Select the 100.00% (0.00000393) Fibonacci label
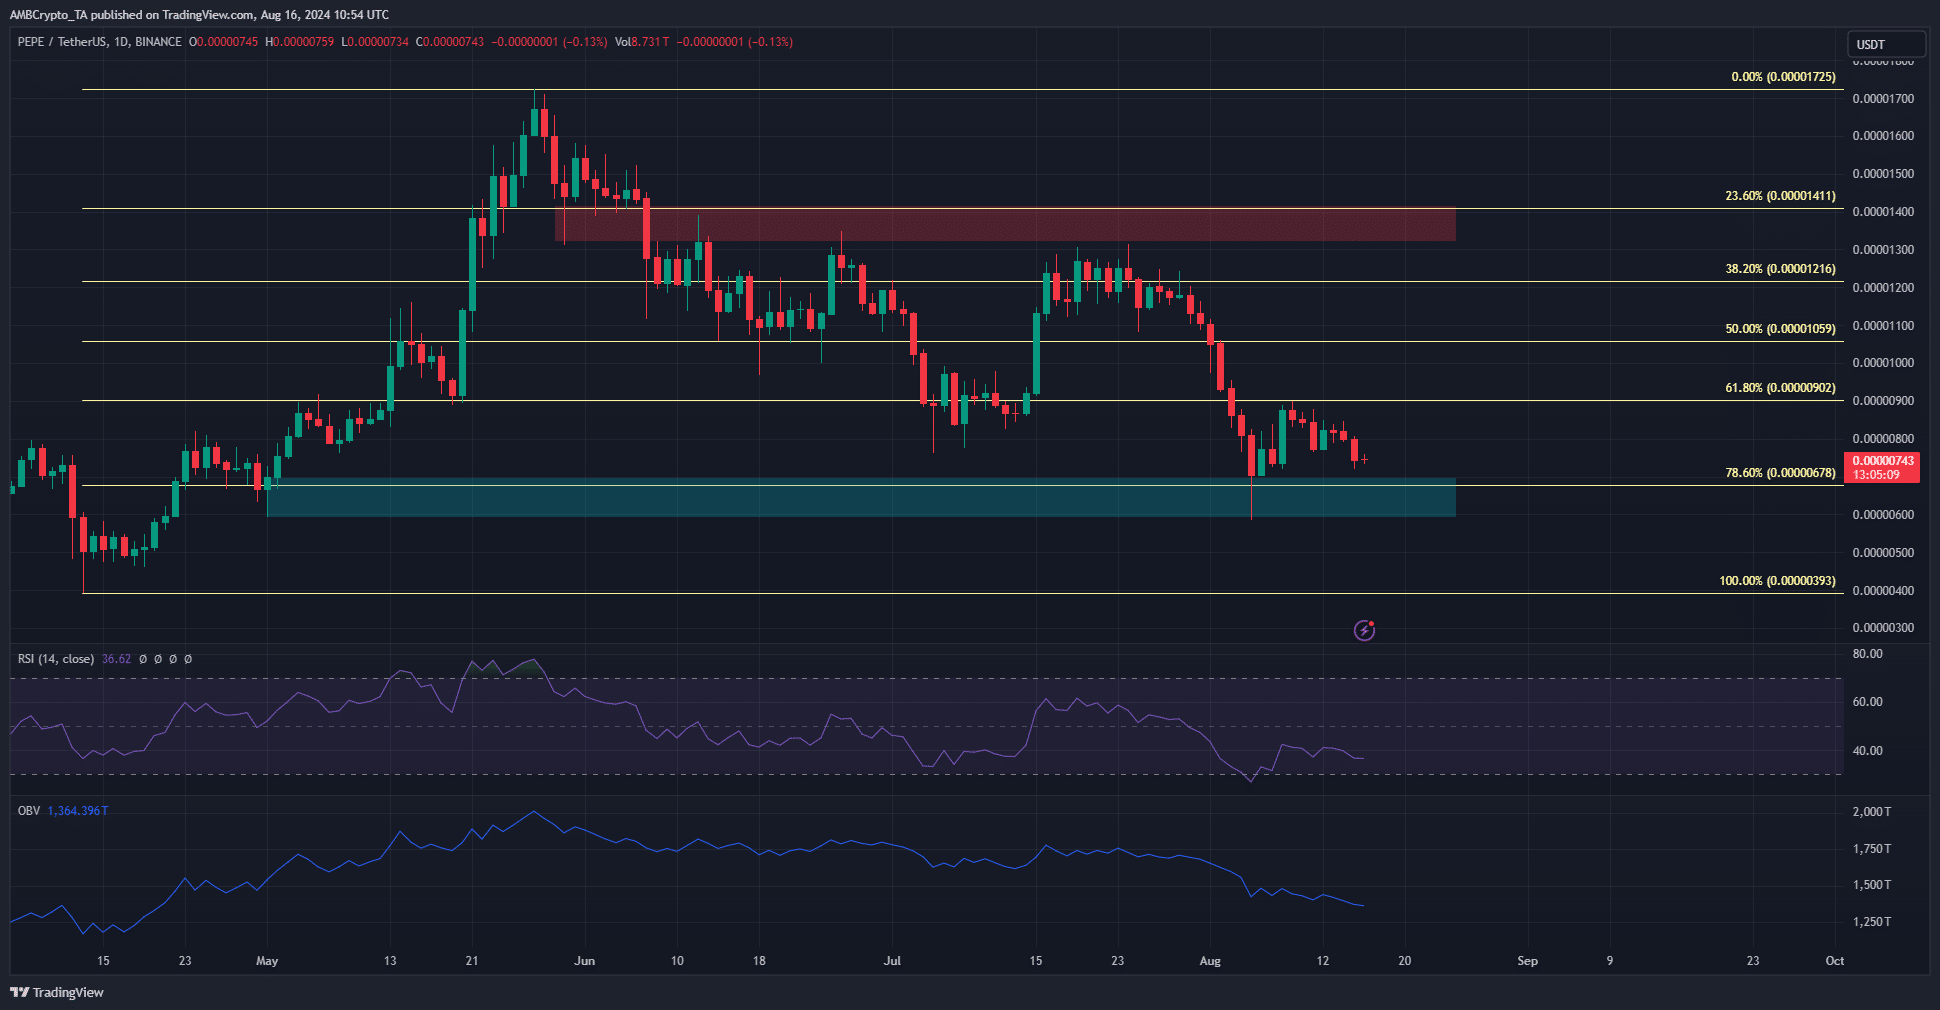 1777,581
